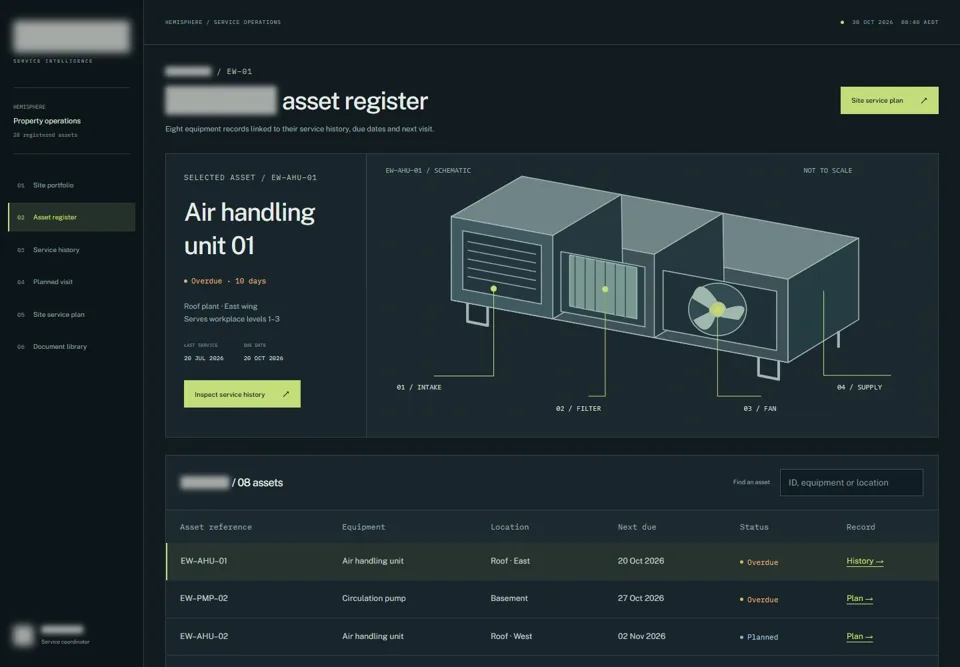
Task: Click the Roof · West location cell
Action: (x=511, y=636)
